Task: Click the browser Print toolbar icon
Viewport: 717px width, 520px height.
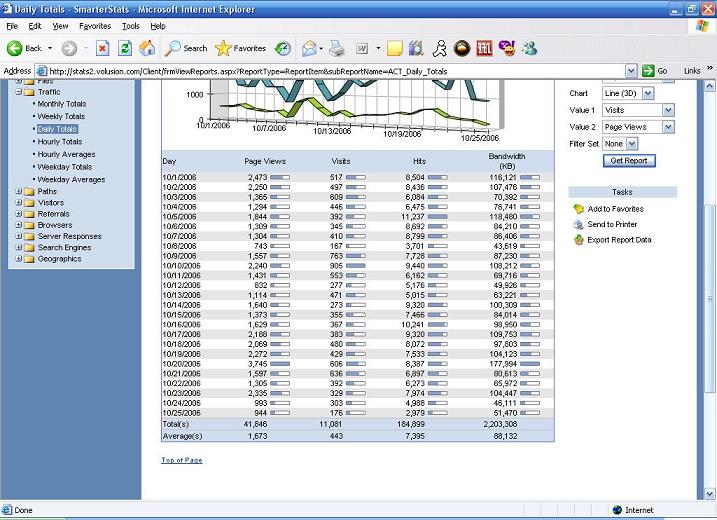Action: pos(337,48)
